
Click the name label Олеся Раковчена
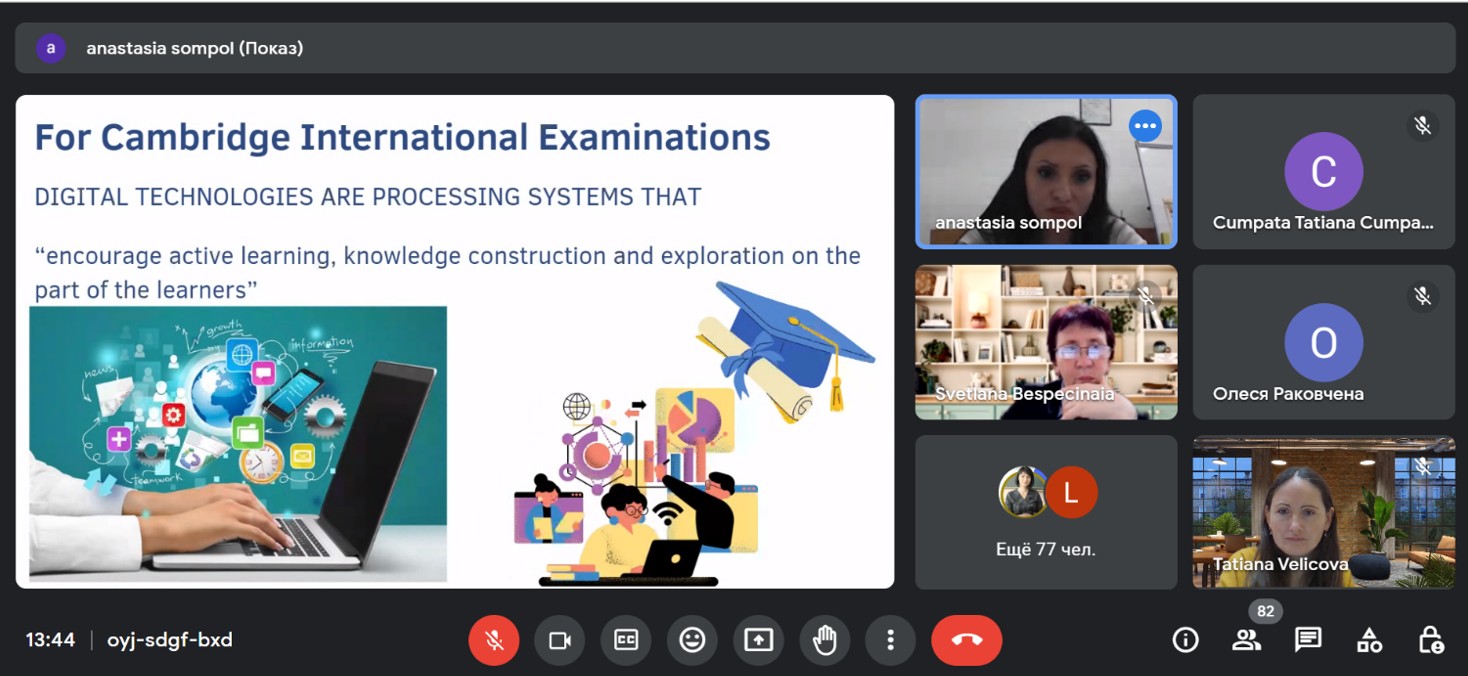click(x=1288, y=393)
